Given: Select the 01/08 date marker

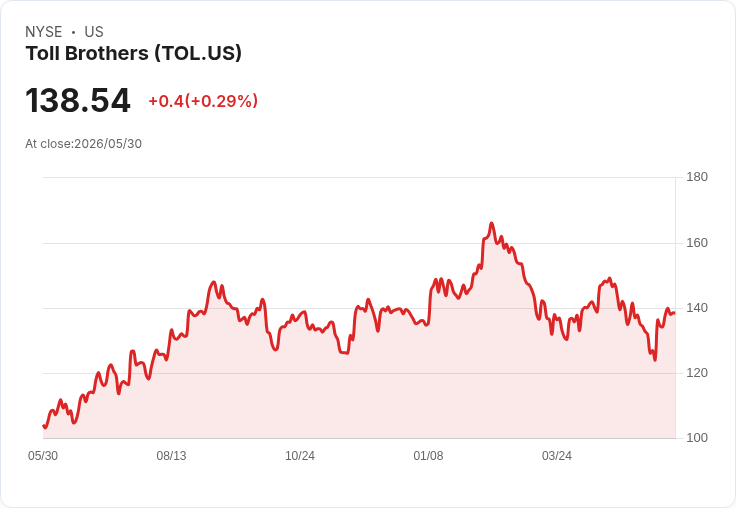Looking at the screenshot, I should point(428,456).
